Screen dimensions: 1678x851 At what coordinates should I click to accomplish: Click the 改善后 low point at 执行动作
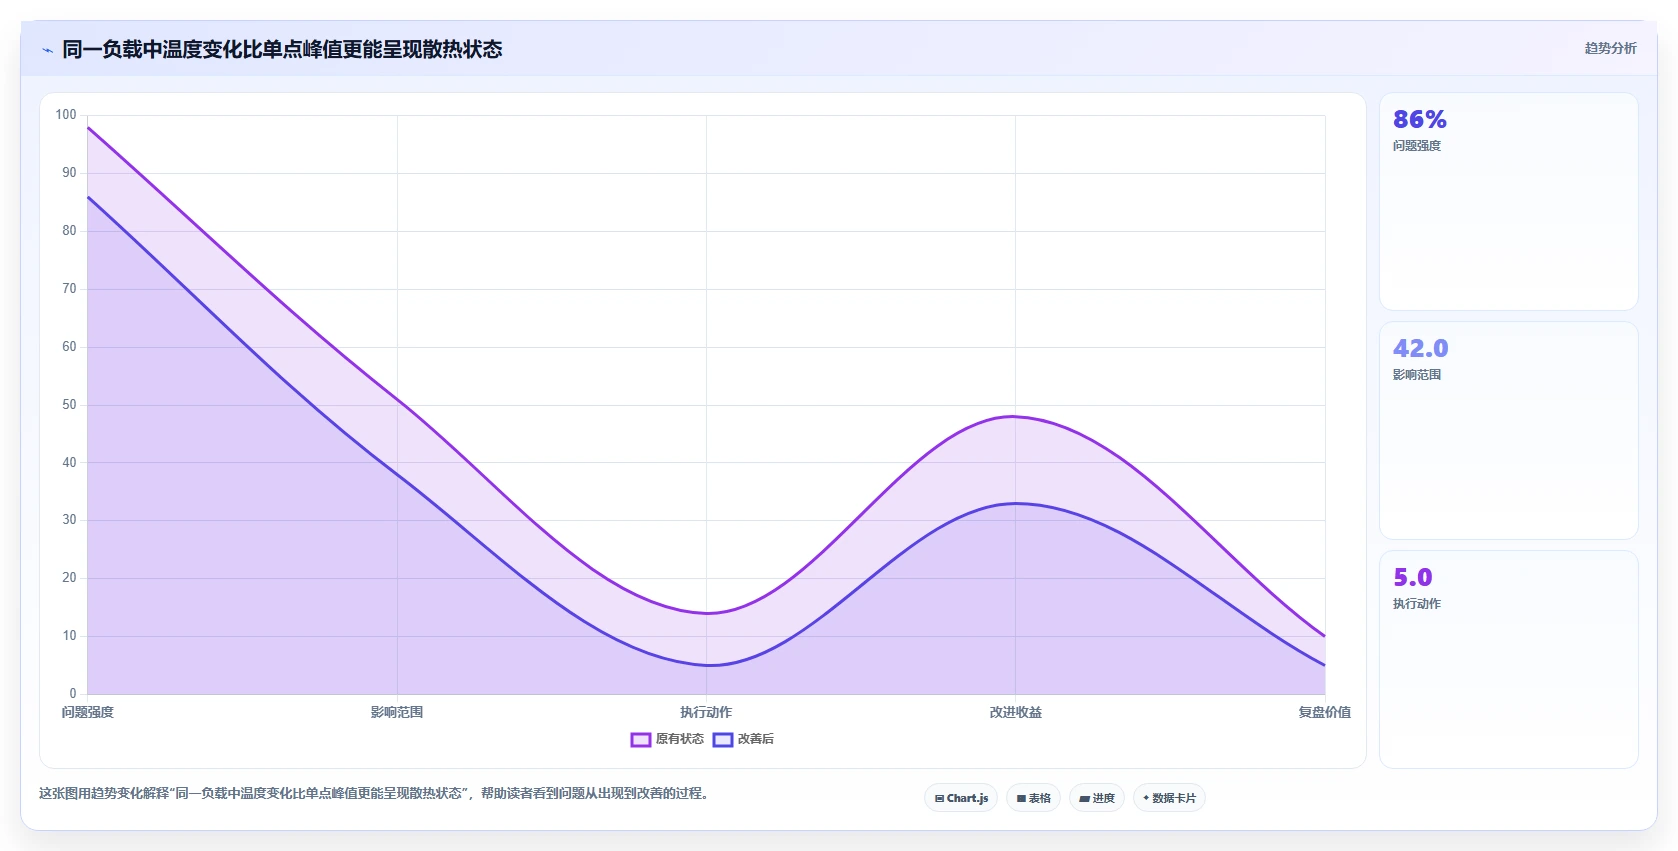pyautogui.click(x=706, y=665)
